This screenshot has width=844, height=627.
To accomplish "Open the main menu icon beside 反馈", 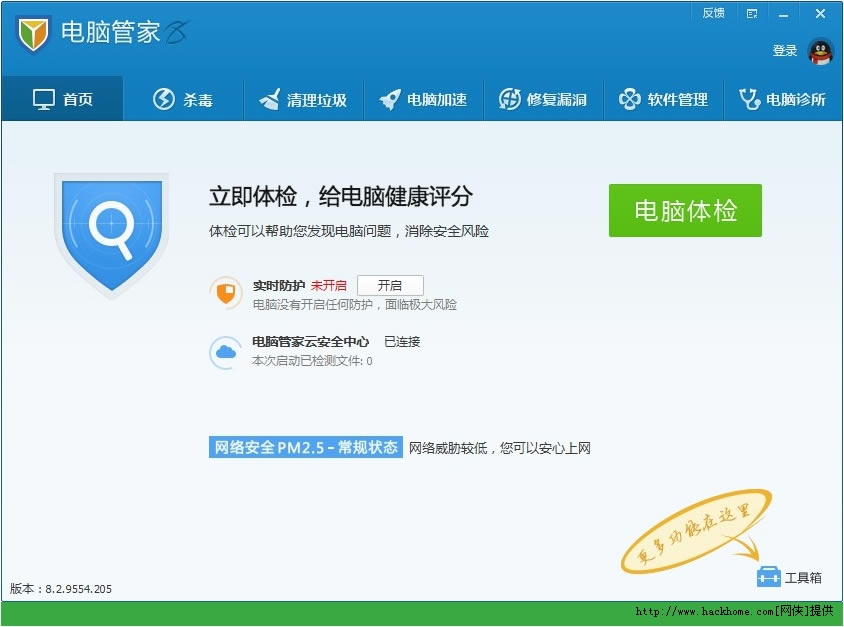I will point(752,13).
